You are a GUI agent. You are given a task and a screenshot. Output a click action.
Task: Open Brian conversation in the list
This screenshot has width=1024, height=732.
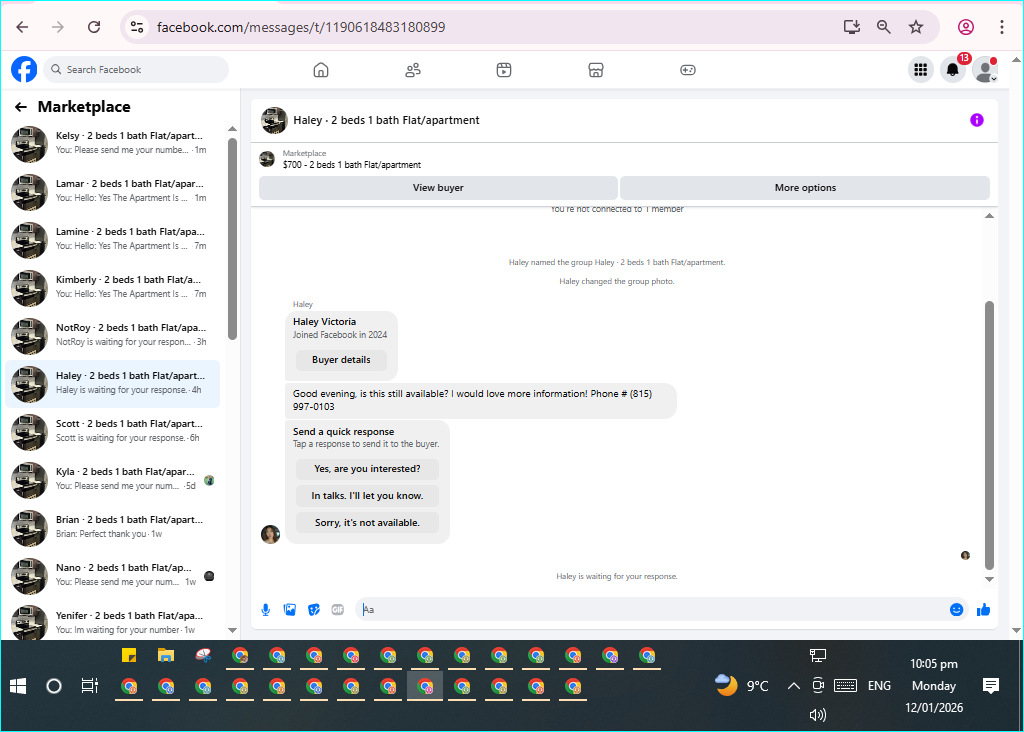coord(112,527)
